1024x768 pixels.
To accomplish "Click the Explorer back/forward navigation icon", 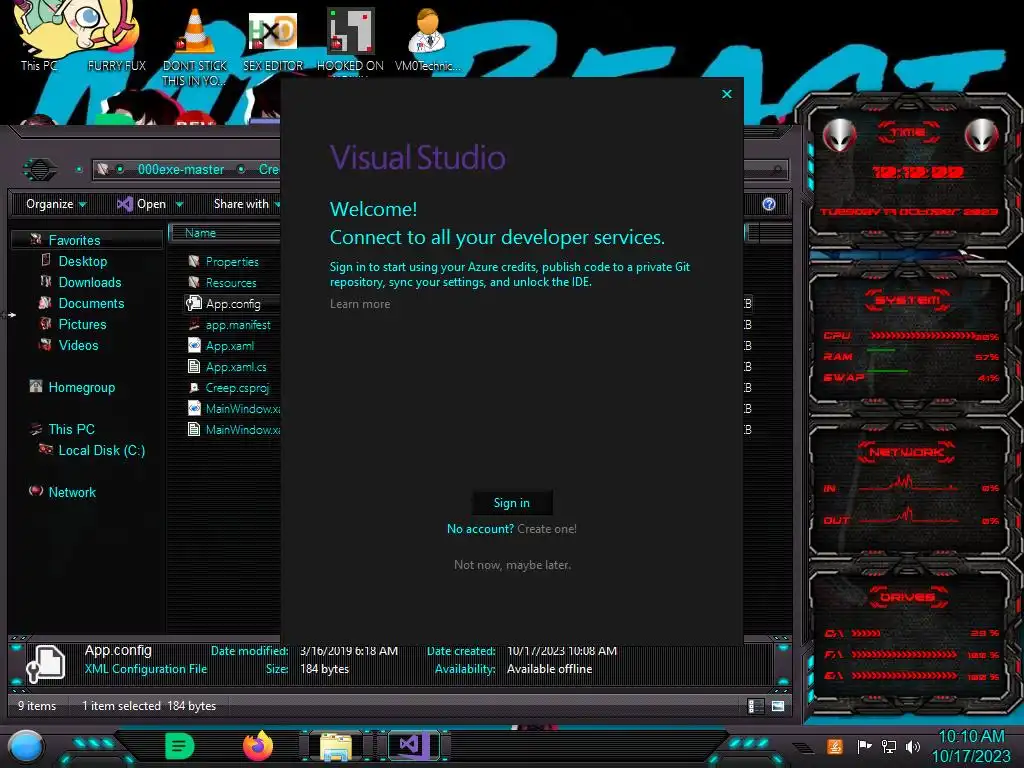I will click(40, 170).
